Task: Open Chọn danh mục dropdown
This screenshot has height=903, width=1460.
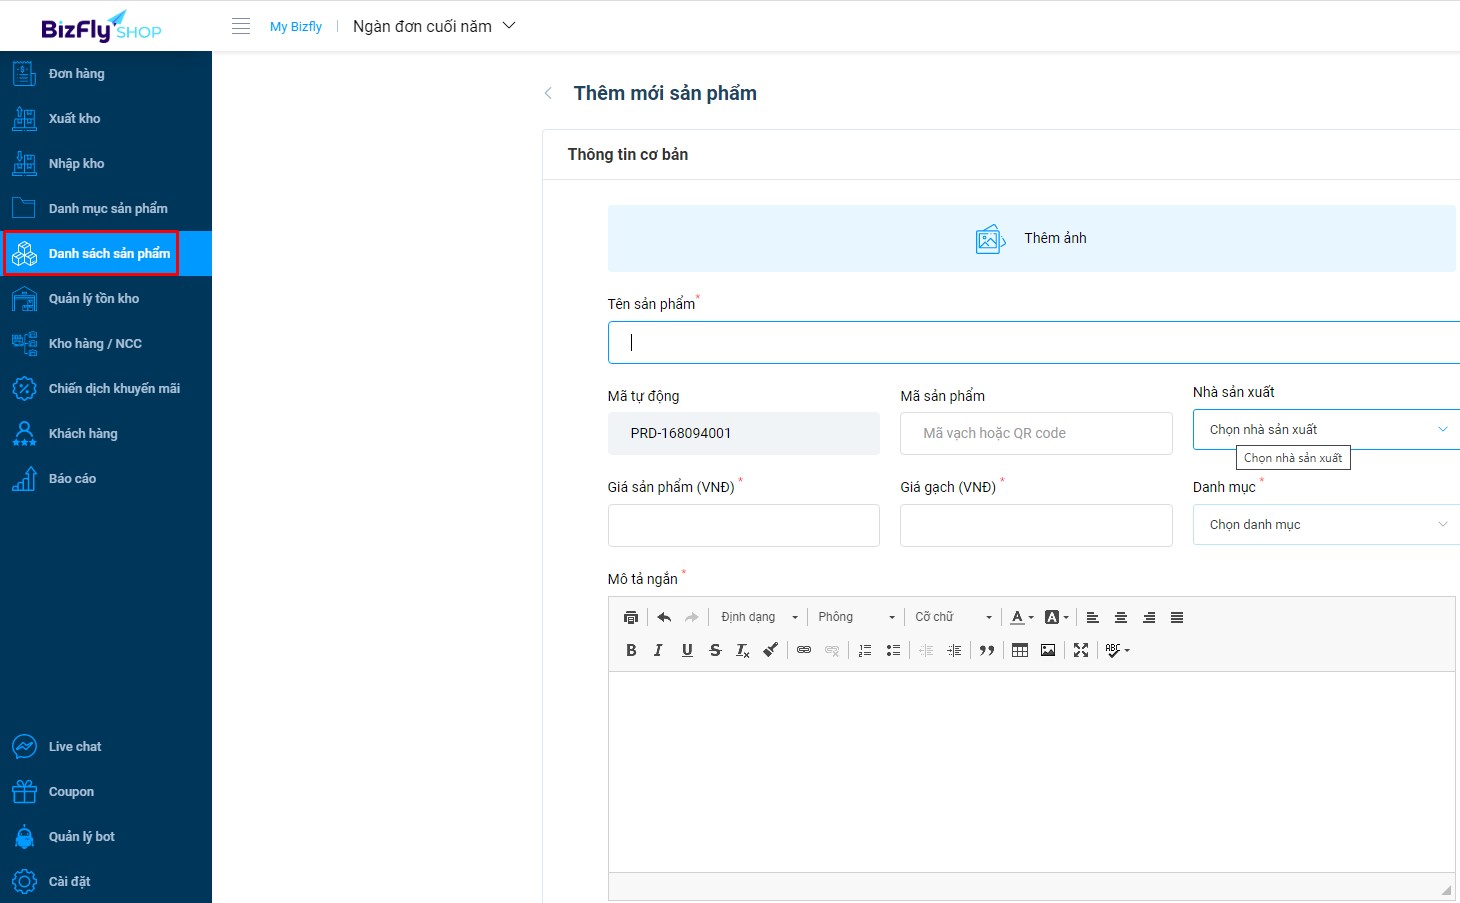Action: tap(1326, 524)
